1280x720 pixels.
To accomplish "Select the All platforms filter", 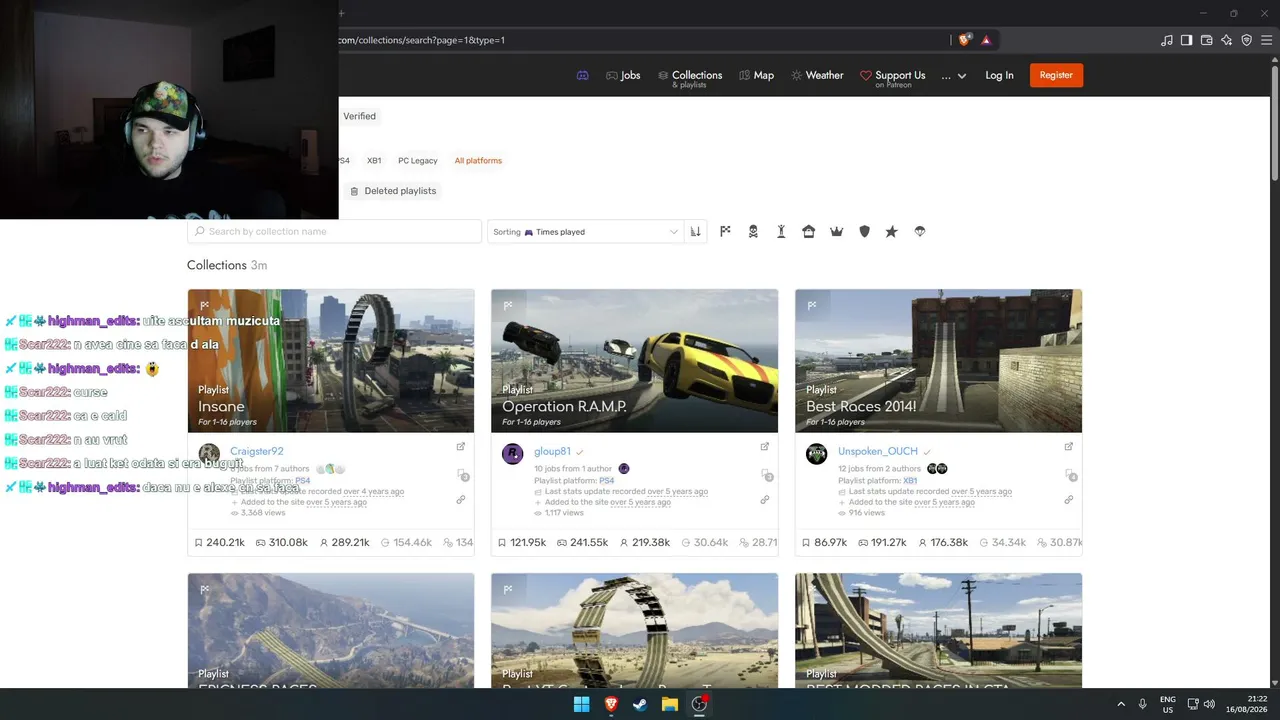I will pyautogui.click(x=478, y=161).
